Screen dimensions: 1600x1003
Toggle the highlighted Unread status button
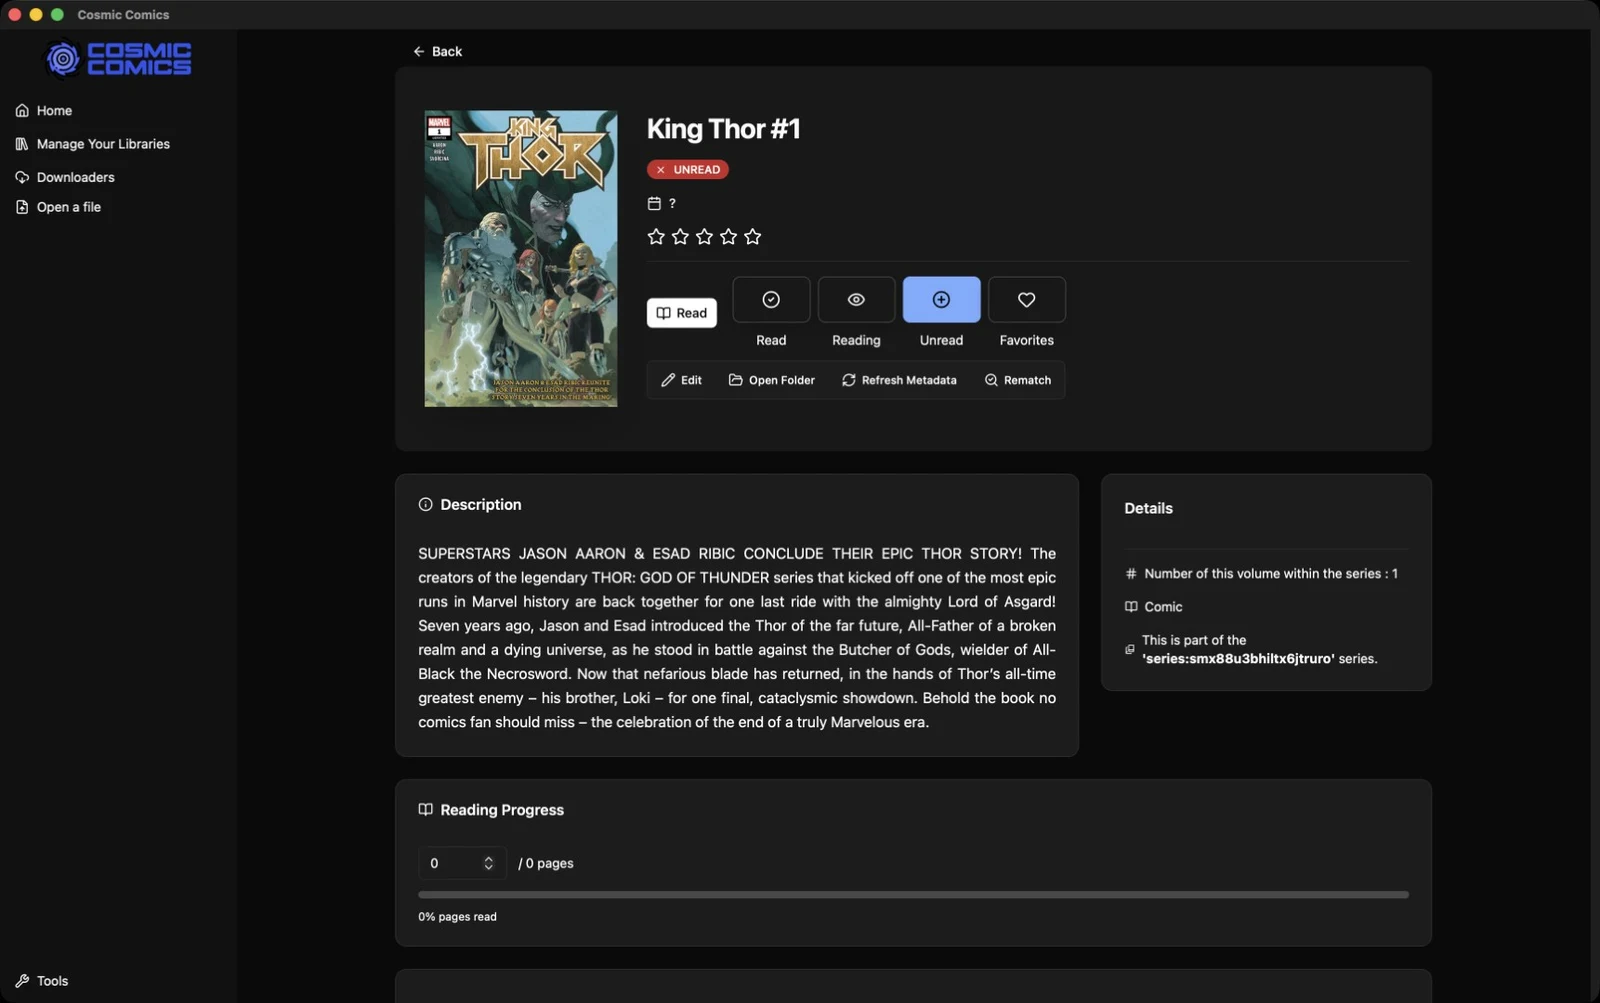click(941, 299)
